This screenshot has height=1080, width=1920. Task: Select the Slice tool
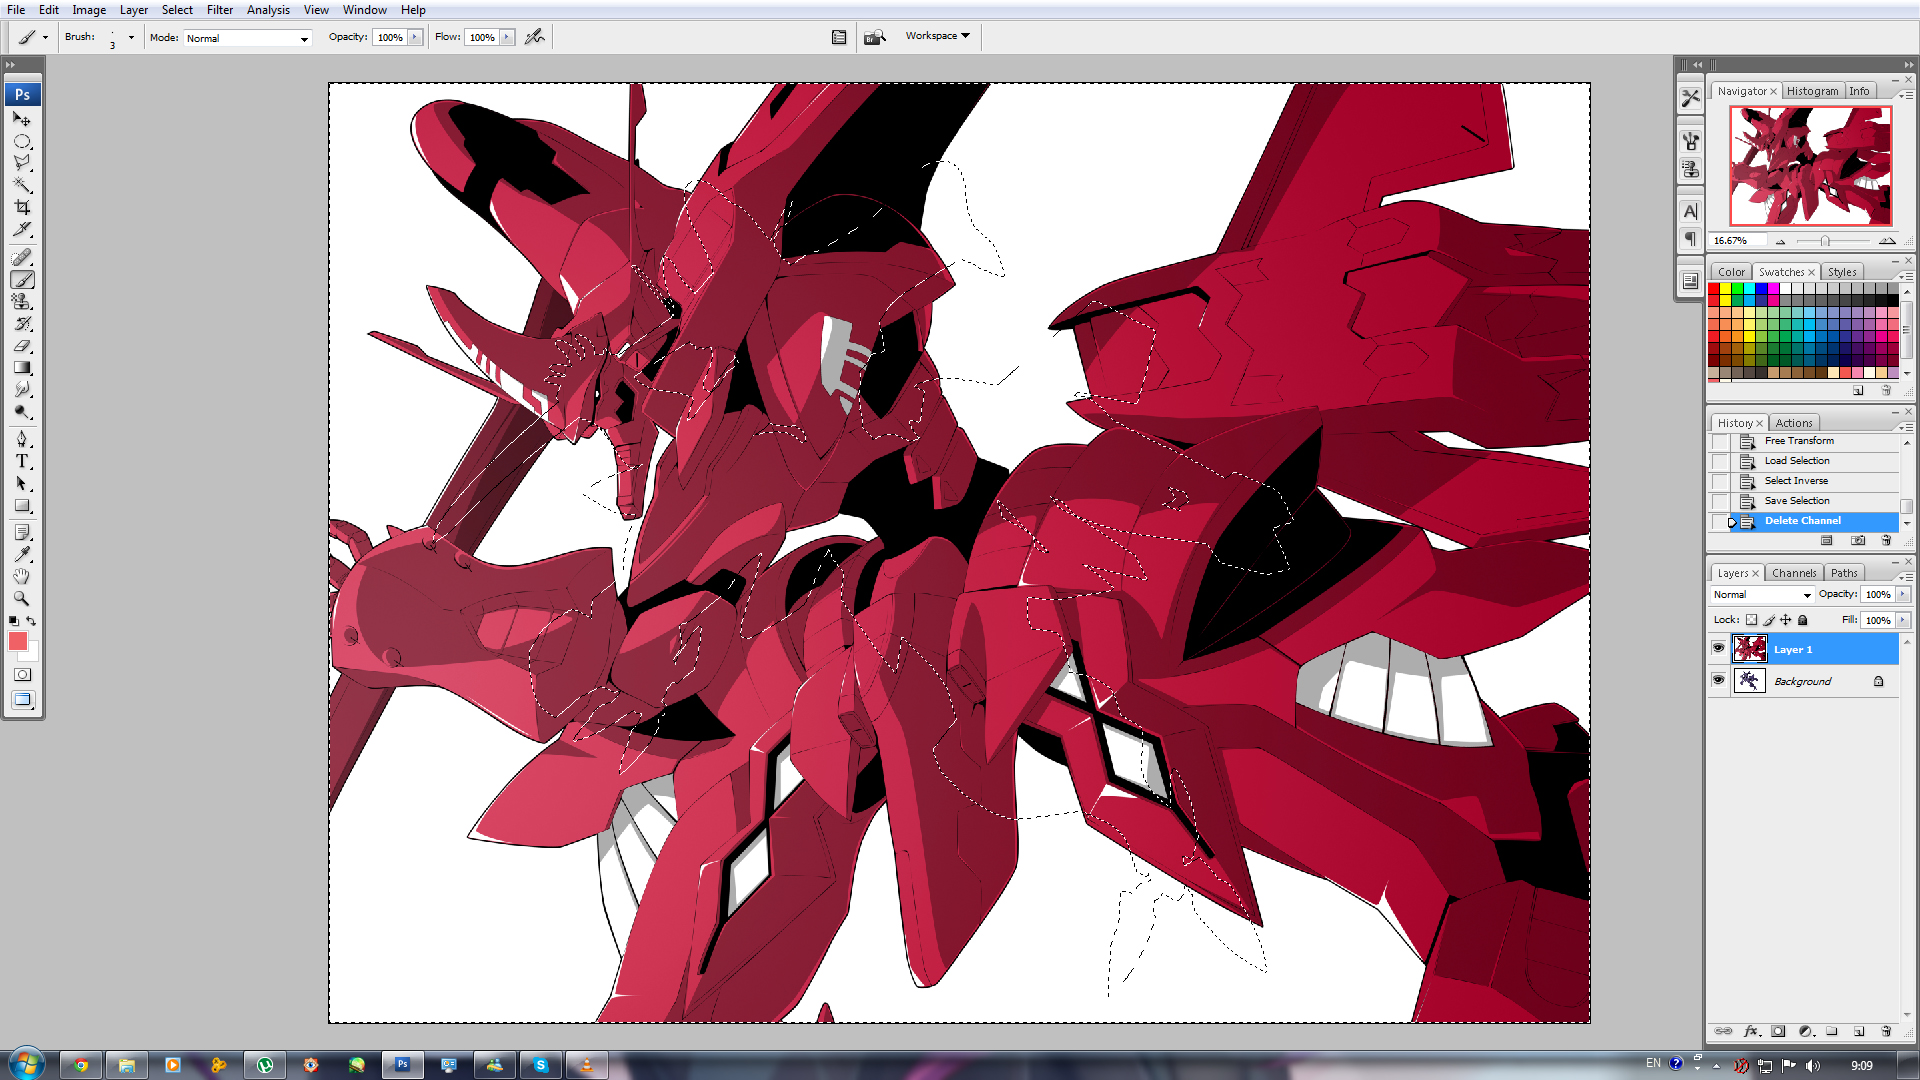(x=22, y=229)
